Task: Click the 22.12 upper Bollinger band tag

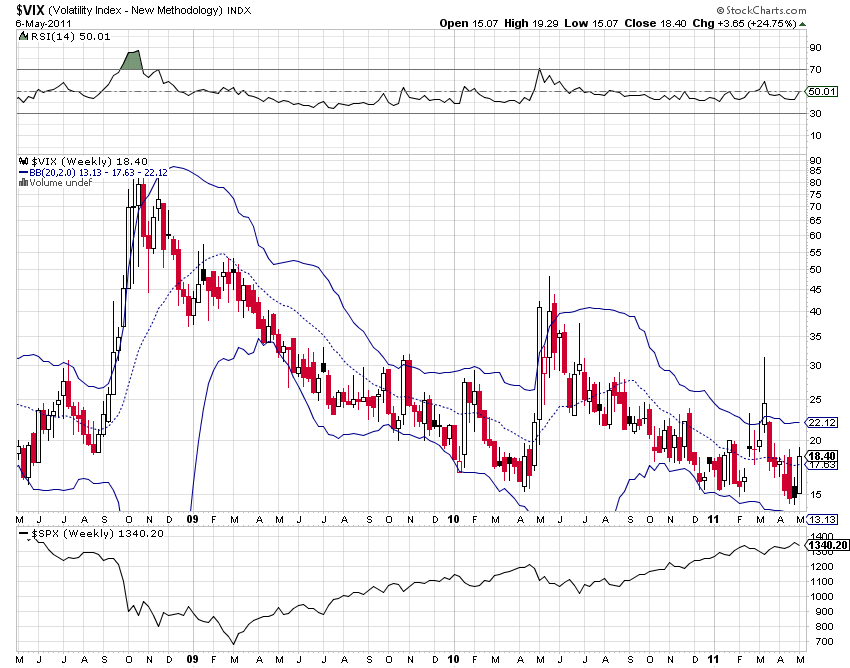Action: pyautogui.click(x=820, y=423)
